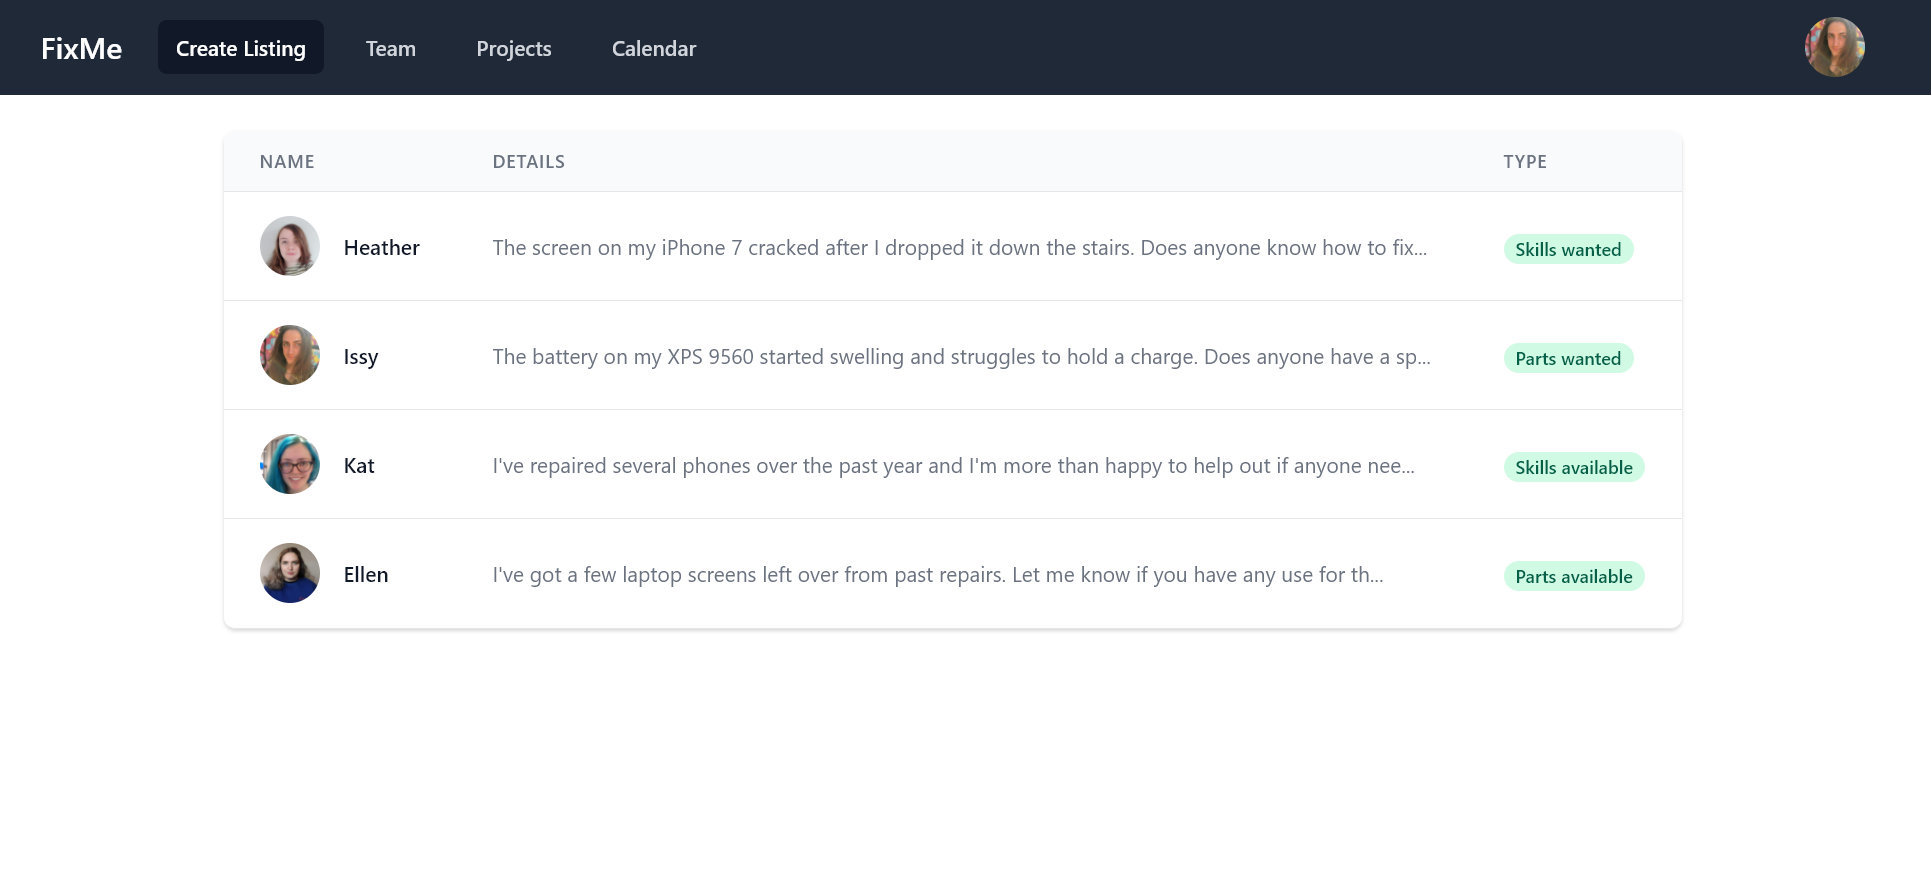Image resolution: width=1931 pixels, height=884 pixels.
Task: Select the name Ellen
Action: point(366,574)
